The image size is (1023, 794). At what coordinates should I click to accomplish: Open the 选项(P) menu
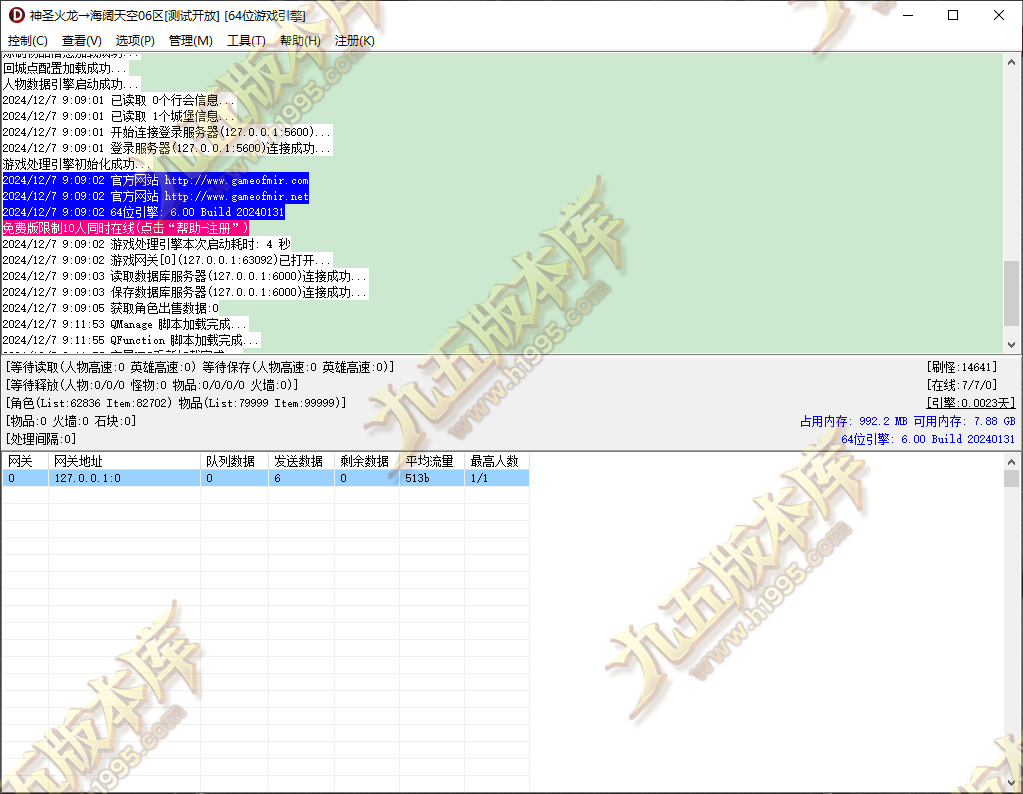[135, 40]
